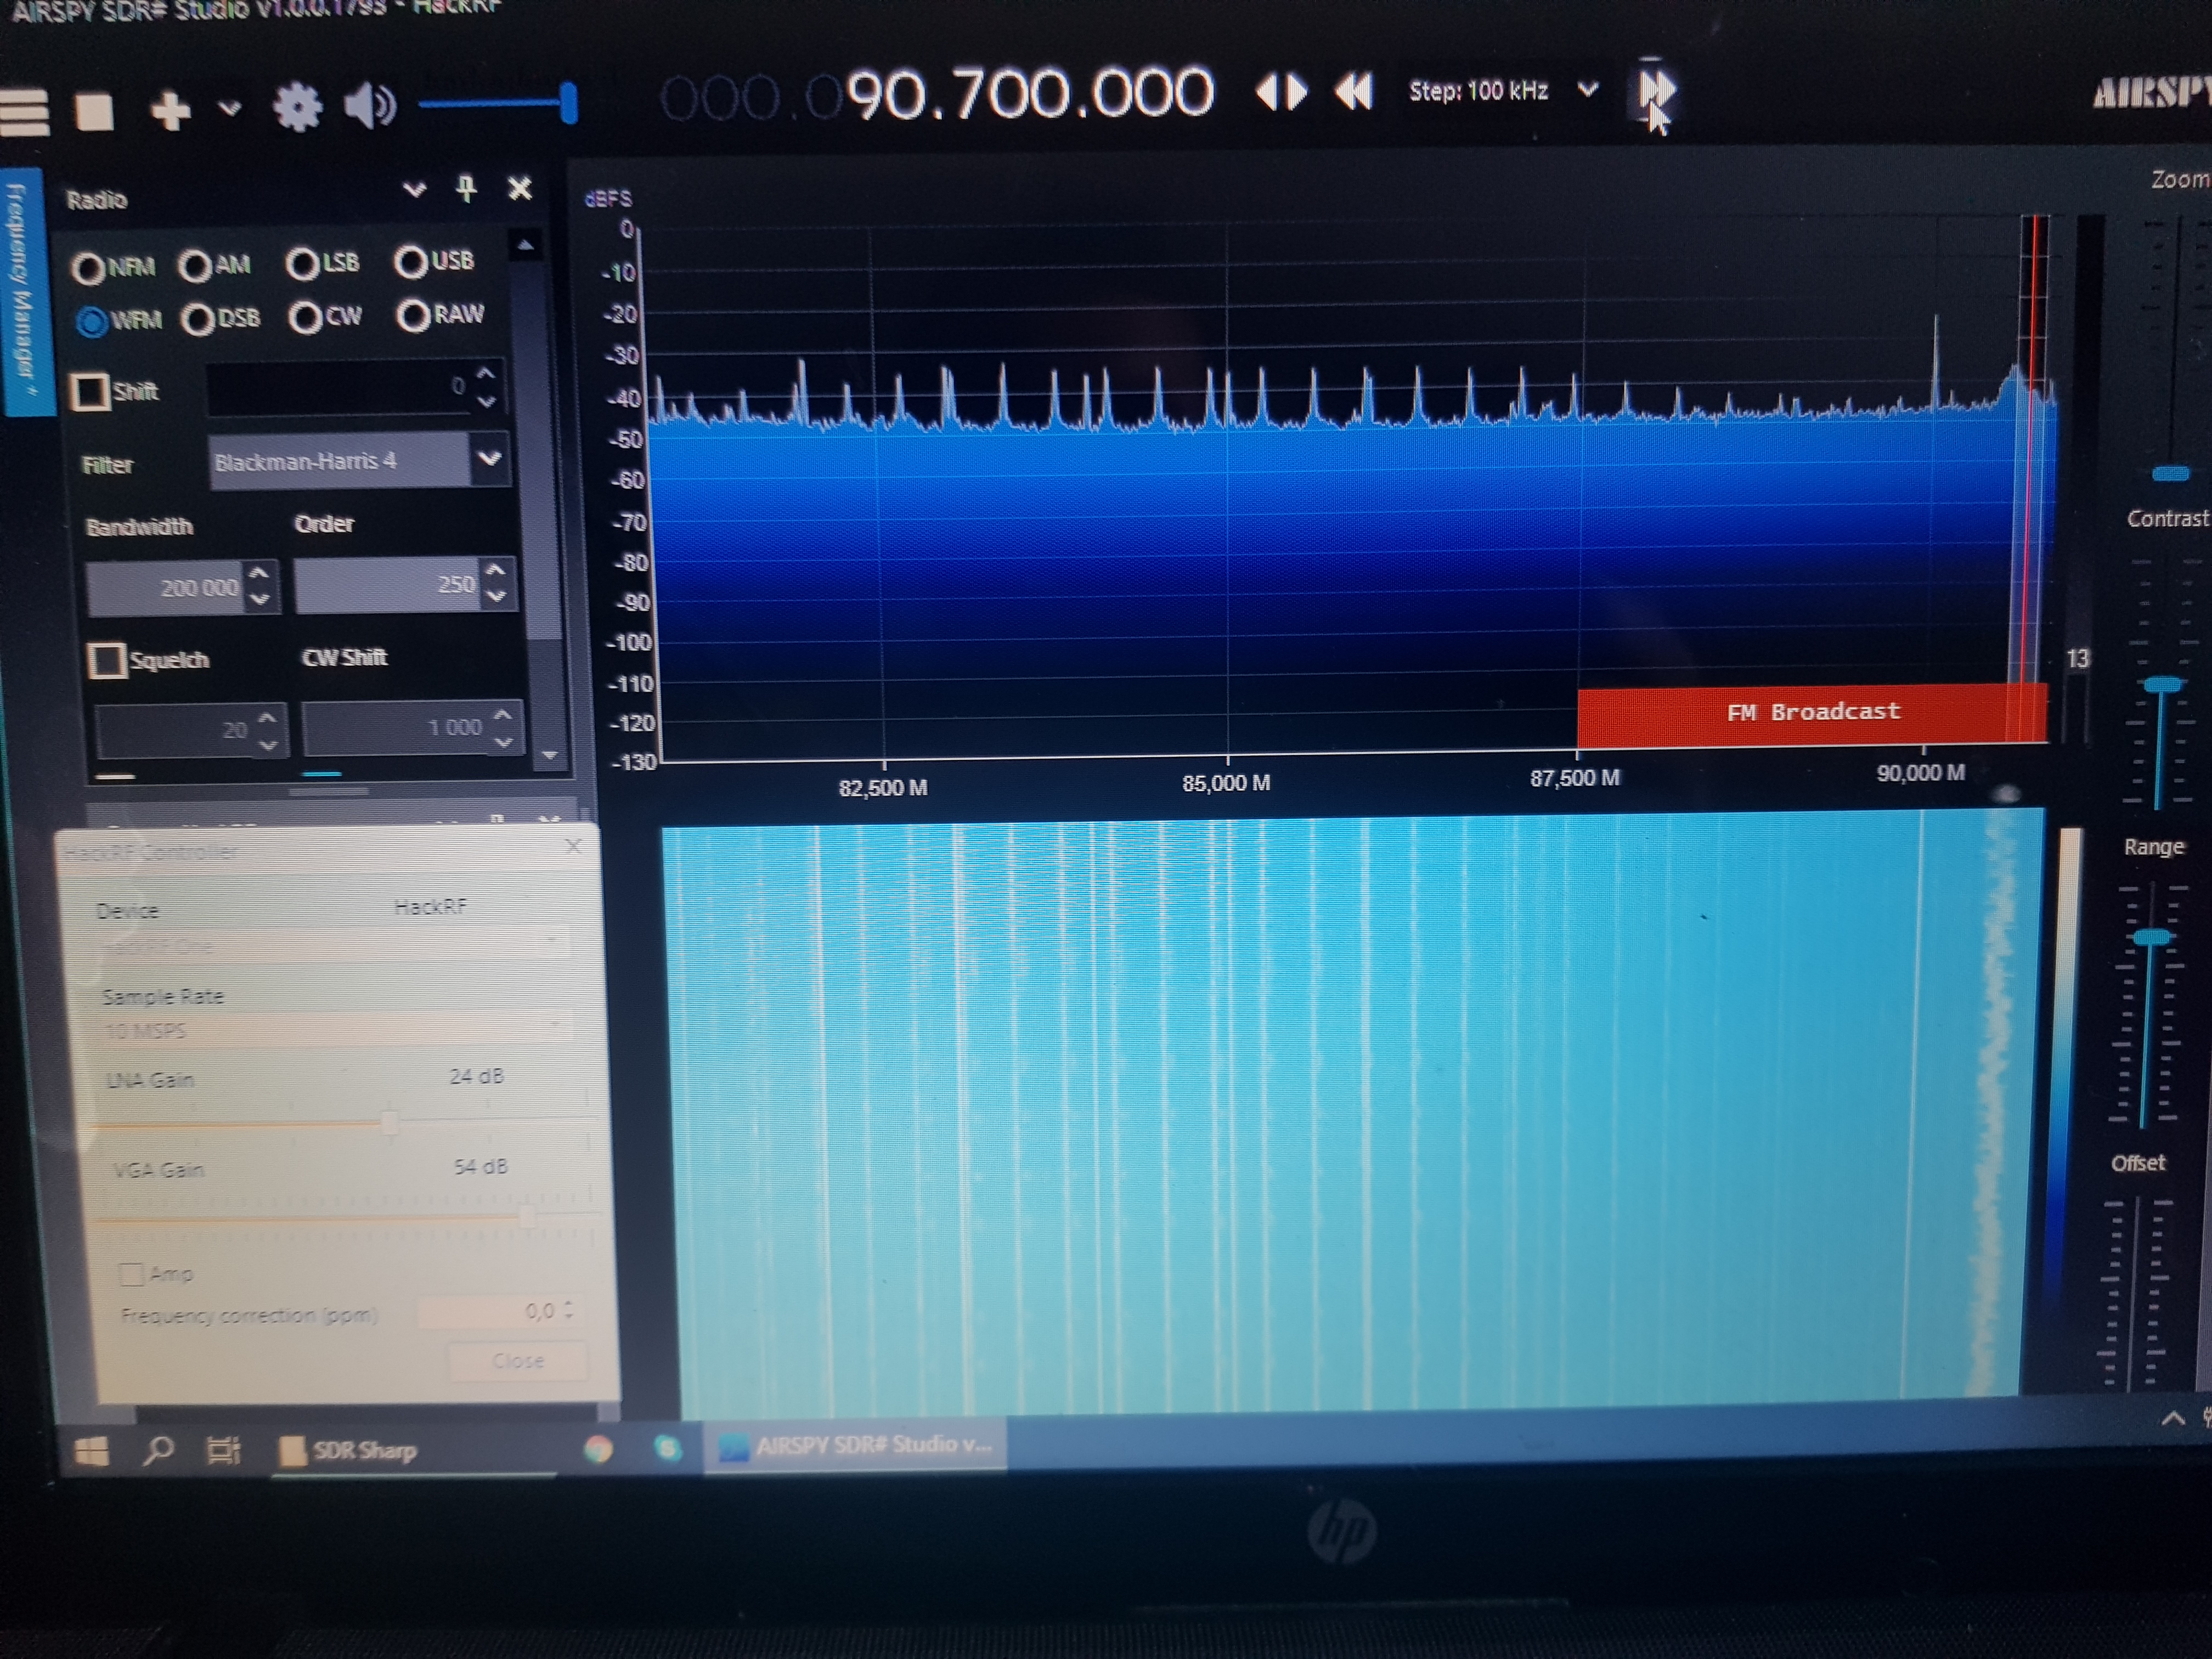Open the Step 100 kHz dropdown
2212x1659 pixels.
[x=1587, y=90]
